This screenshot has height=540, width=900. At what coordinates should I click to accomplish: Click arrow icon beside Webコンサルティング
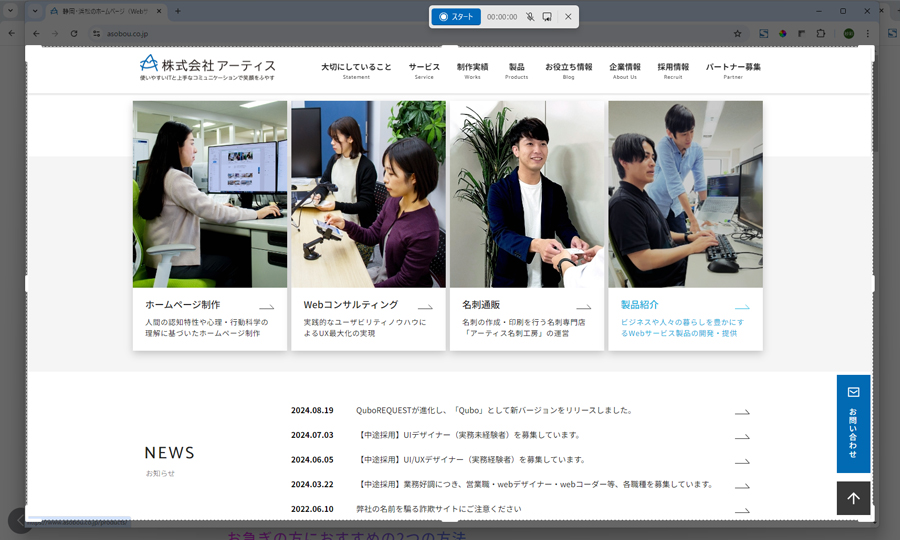pyautogui.click(x=425, y=307)
